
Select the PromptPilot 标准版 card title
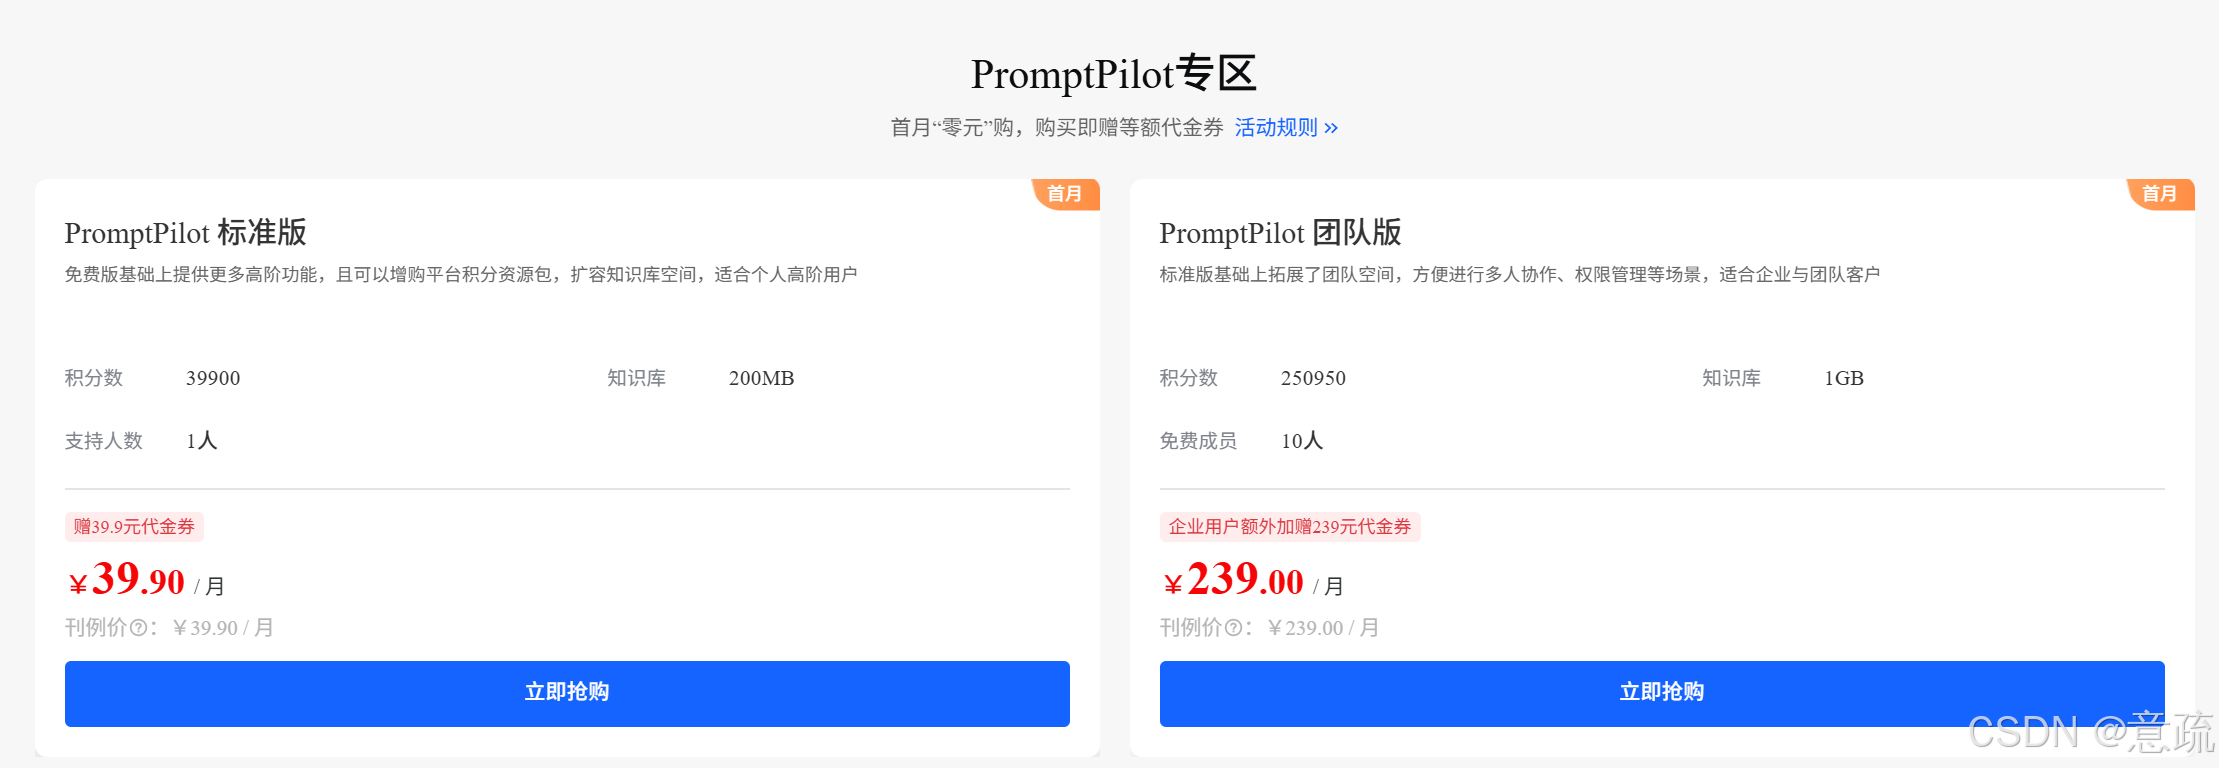(x=185, y=233)
